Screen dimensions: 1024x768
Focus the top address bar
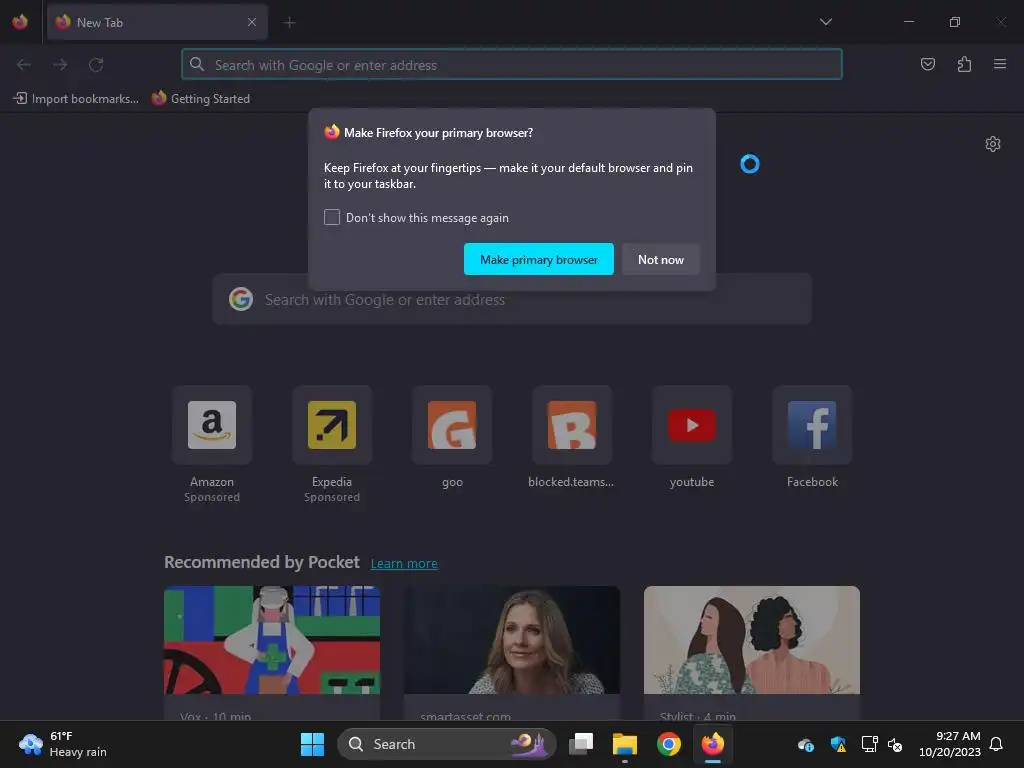(512, 65)
